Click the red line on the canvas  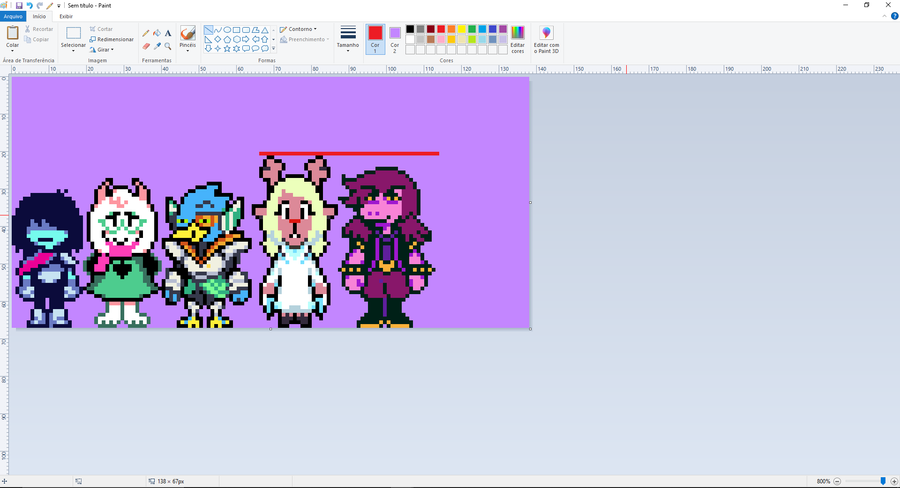click(x=349, y=153)
